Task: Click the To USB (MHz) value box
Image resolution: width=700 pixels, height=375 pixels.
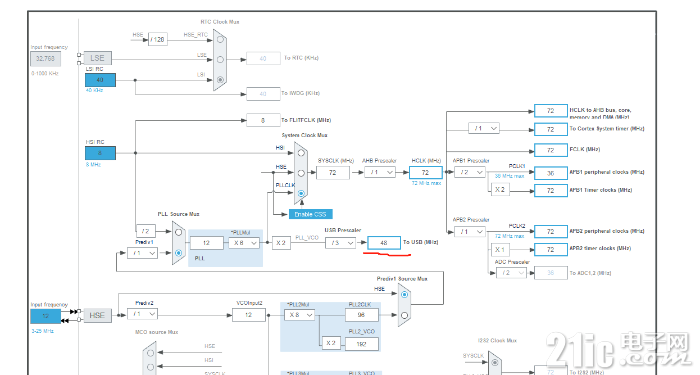Action: [x=384, y=243]
